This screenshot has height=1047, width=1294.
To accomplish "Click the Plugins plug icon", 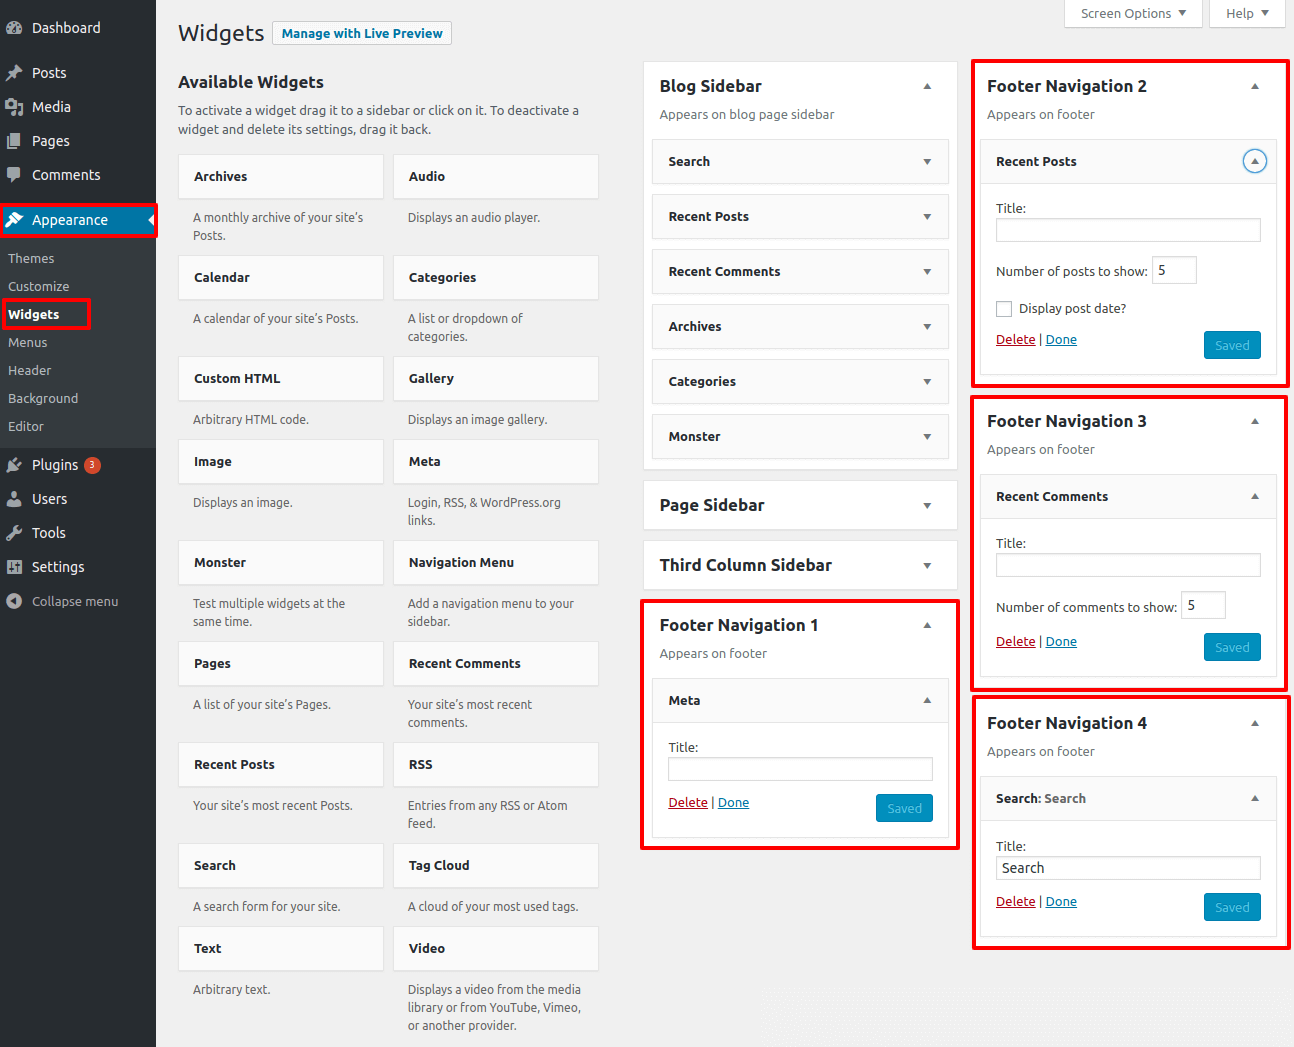I will [x=14, y=465].
